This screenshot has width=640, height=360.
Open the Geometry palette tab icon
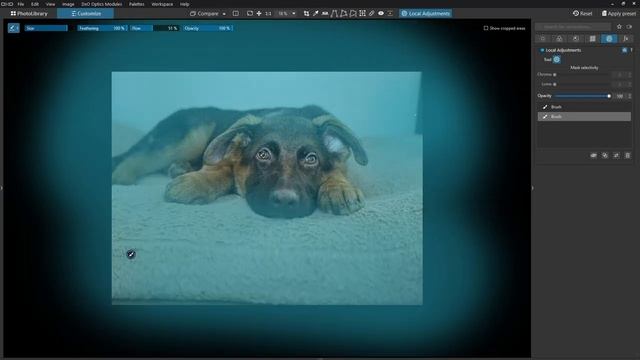(x=592, y=38)
